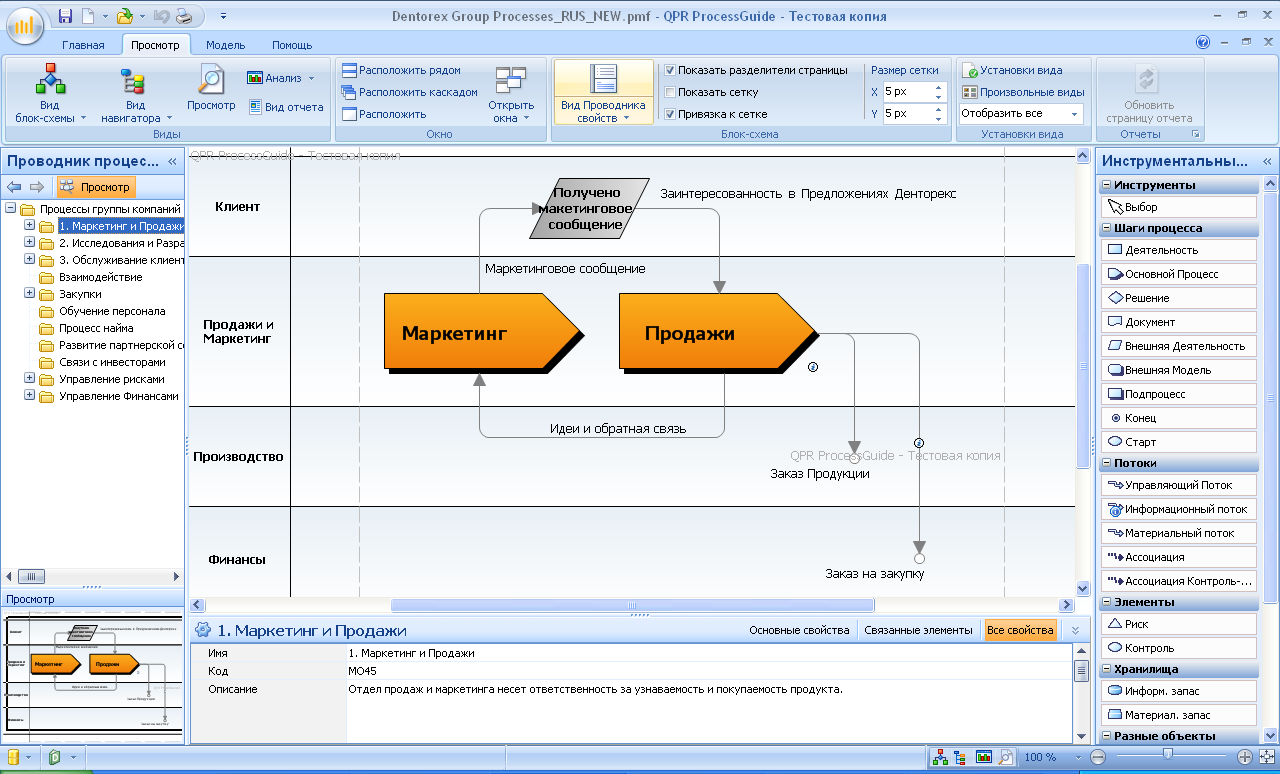Toggle Привязка к сетке checkbox
1280x774 pixels.
click(671, 114)
